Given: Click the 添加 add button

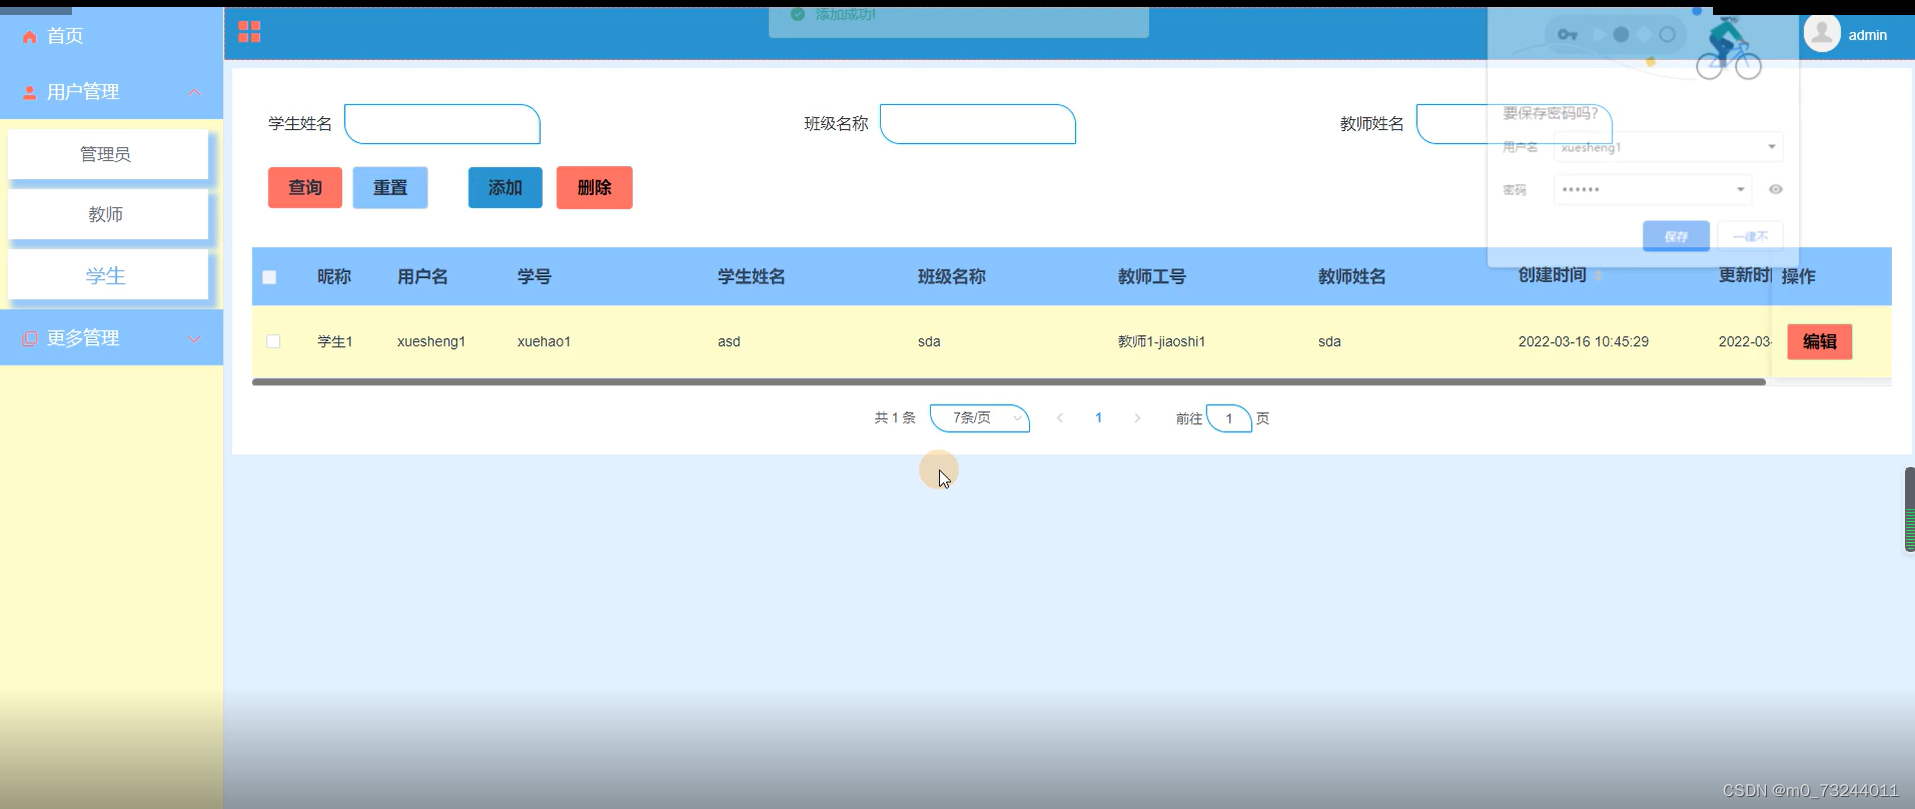Looking at the screenshot, I should click(x=505, y=187).
